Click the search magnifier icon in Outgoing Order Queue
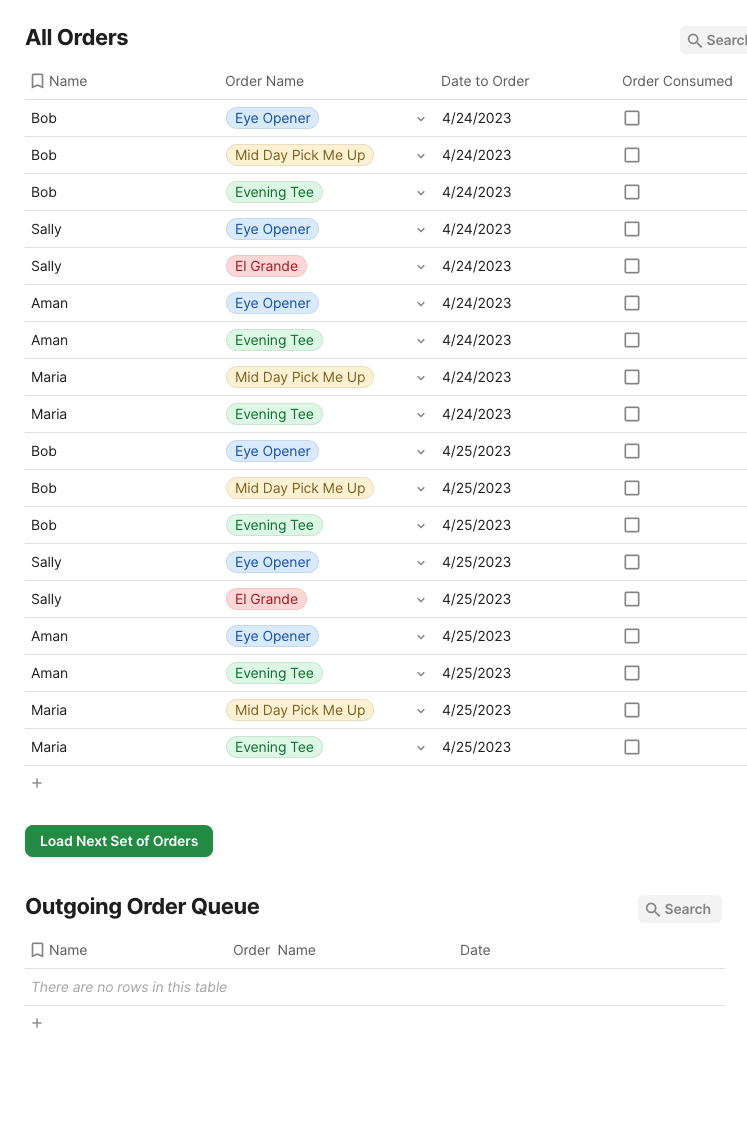This screenshot has width=747, height=1126. point(653,909)
